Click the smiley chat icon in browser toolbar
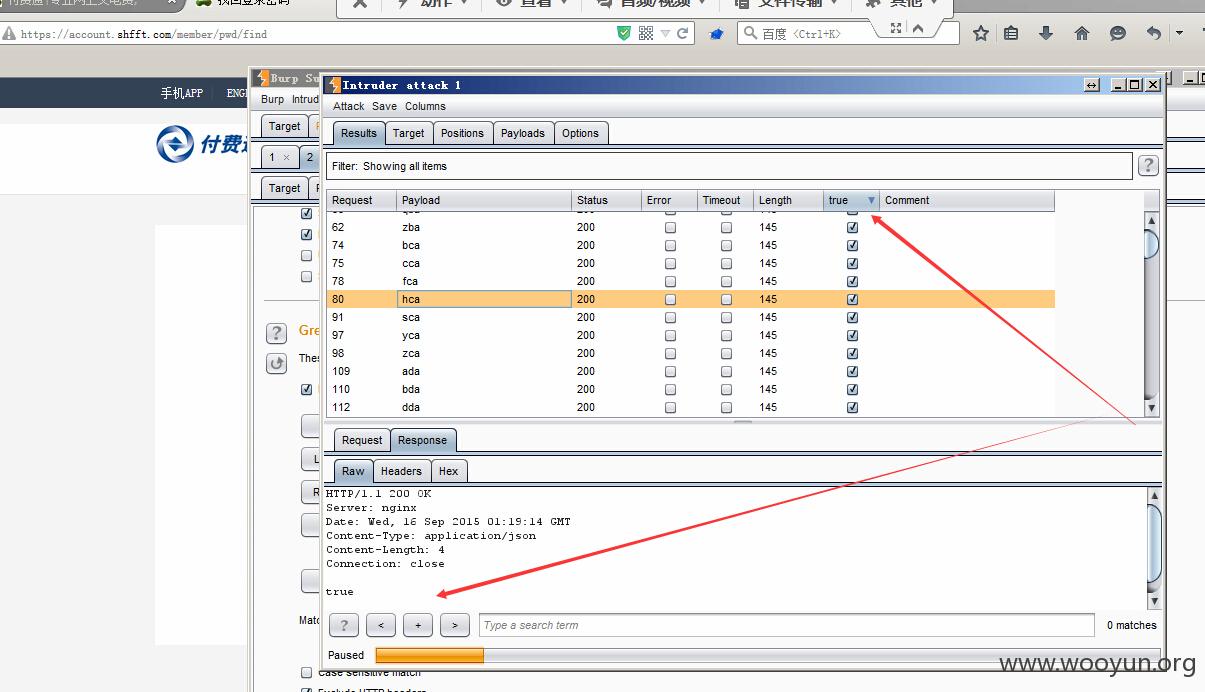The height and width of the screenshot is (692, 1205). pyautogui.click(x=1117, y=33)
